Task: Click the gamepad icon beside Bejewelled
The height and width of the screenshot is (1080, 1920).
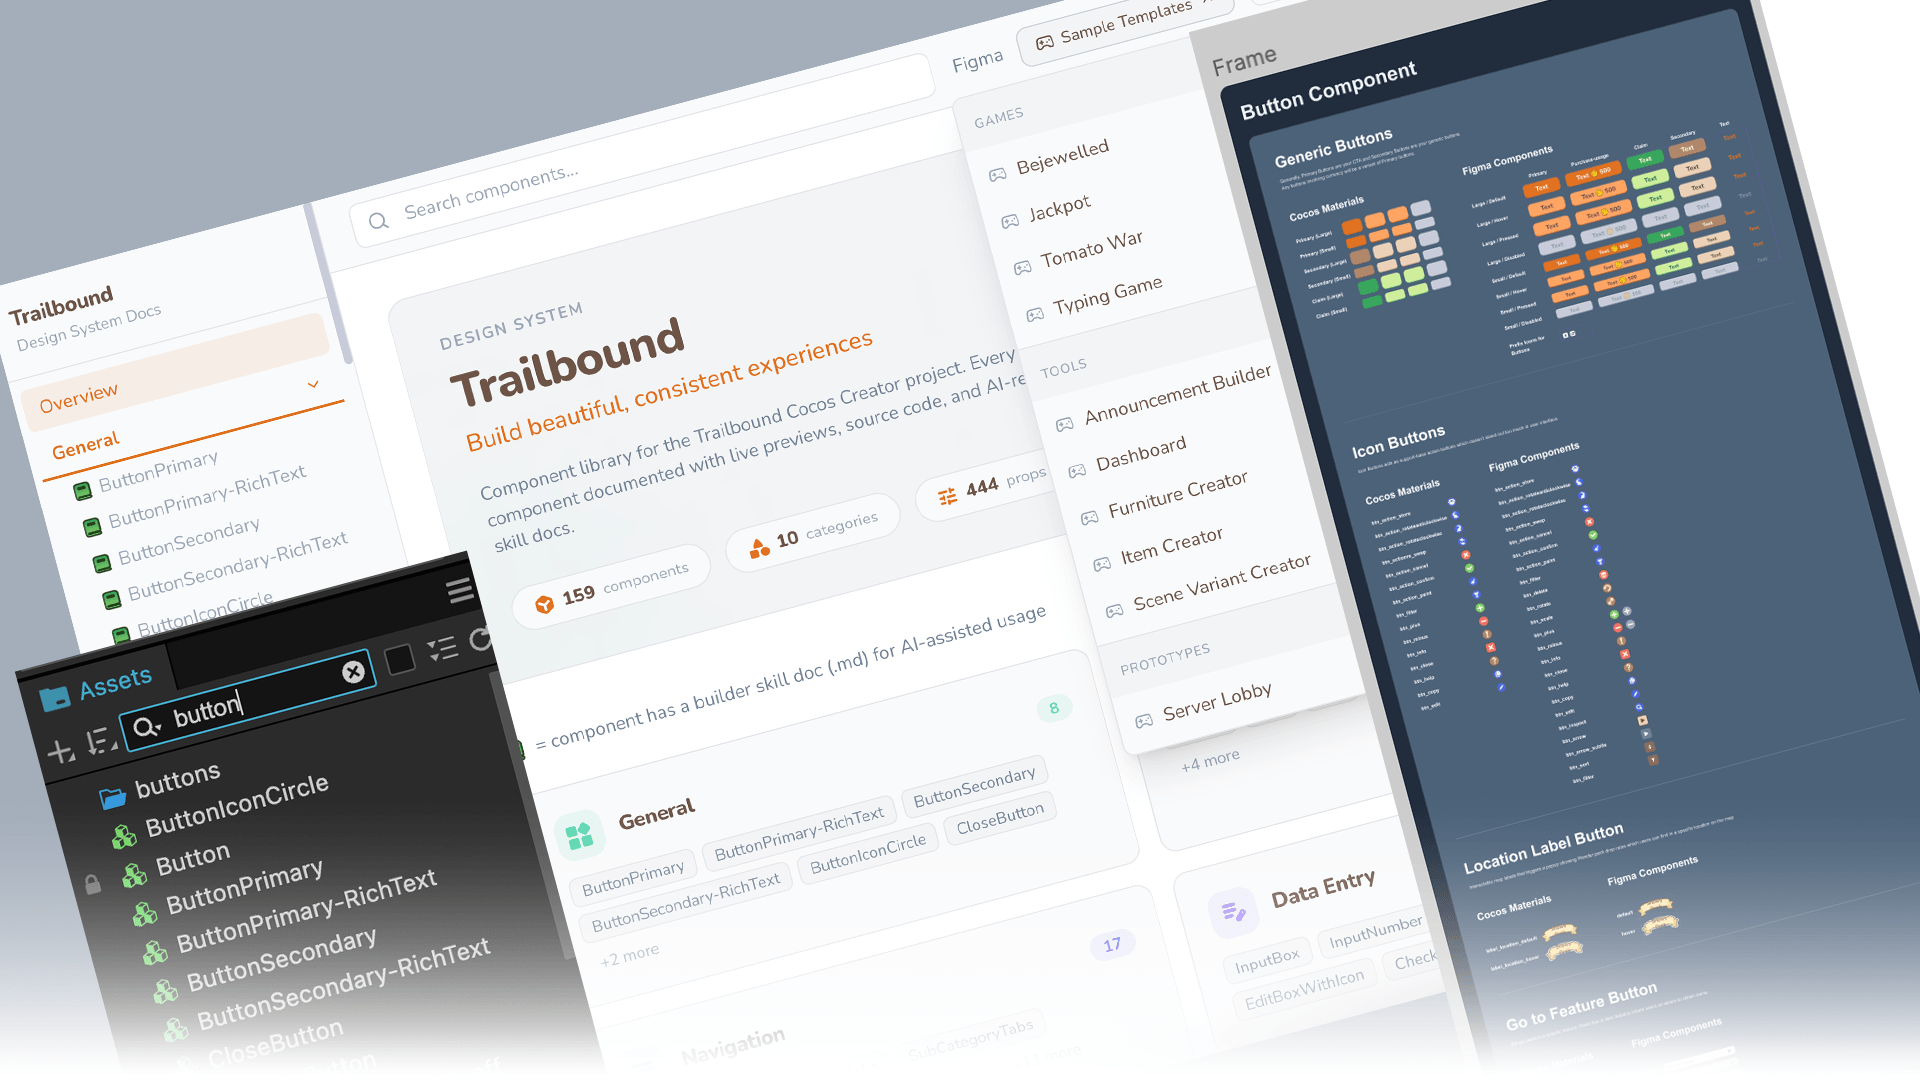Action: [x=997, y=175]
